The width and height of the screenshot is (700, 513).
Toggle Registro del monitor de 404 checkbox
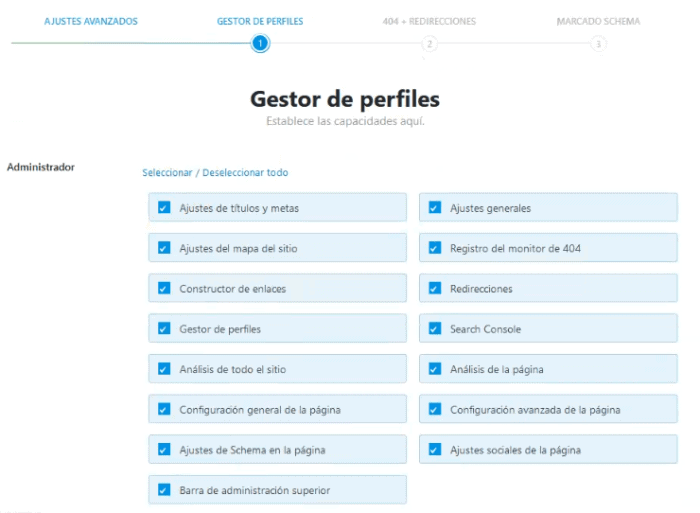coord(435,248)
